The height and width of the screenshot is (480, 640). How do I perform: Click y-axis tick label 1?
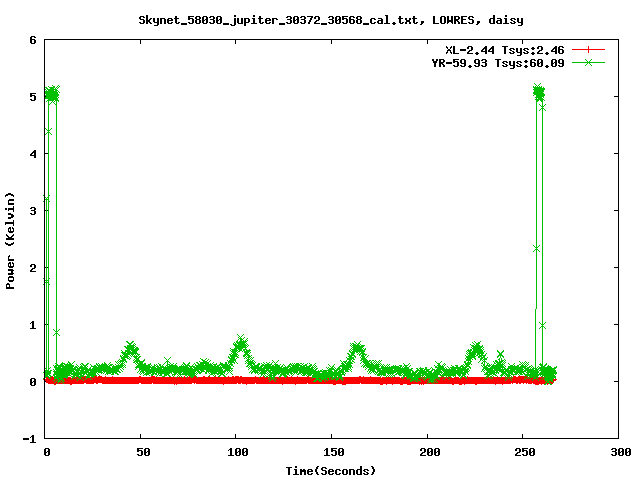(x=33, y=325)
